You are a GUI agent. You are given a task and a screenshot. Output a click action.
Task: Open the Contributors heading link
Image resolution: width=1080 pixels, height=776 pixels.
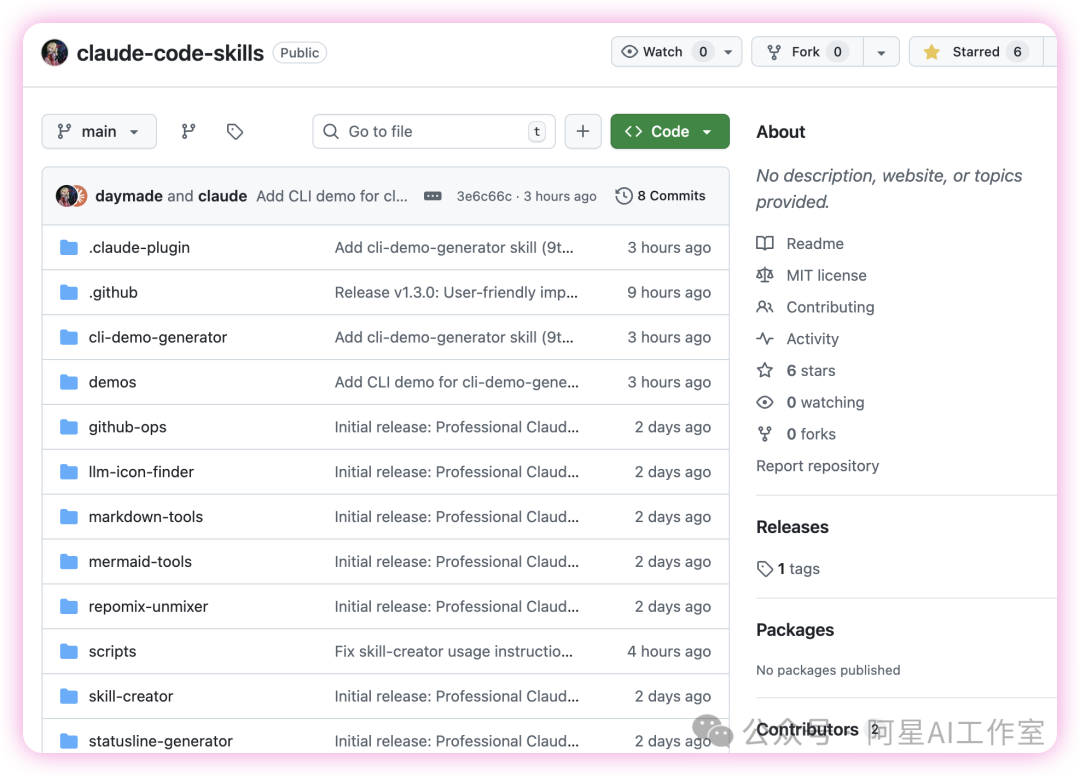click(807, 729)
